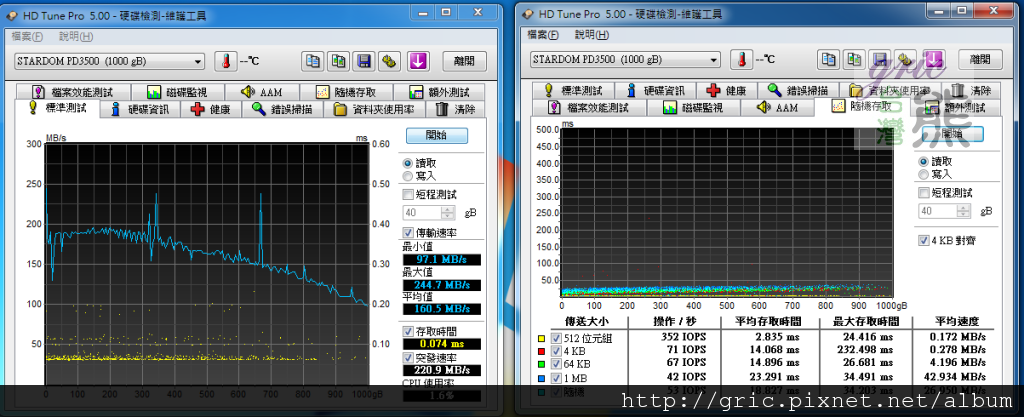Image resolution: width=1024 pixels, height=417 pixels.
Task: Click HD Tune Pro title icon, right window
Action: [528, 14]
